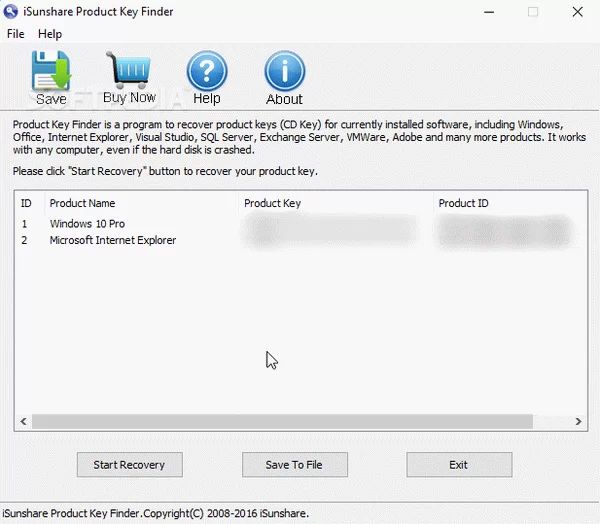The image size is (600, 524).
Task: Click the horizontal scrollbar right arrow
Action: tap(579, 423)
